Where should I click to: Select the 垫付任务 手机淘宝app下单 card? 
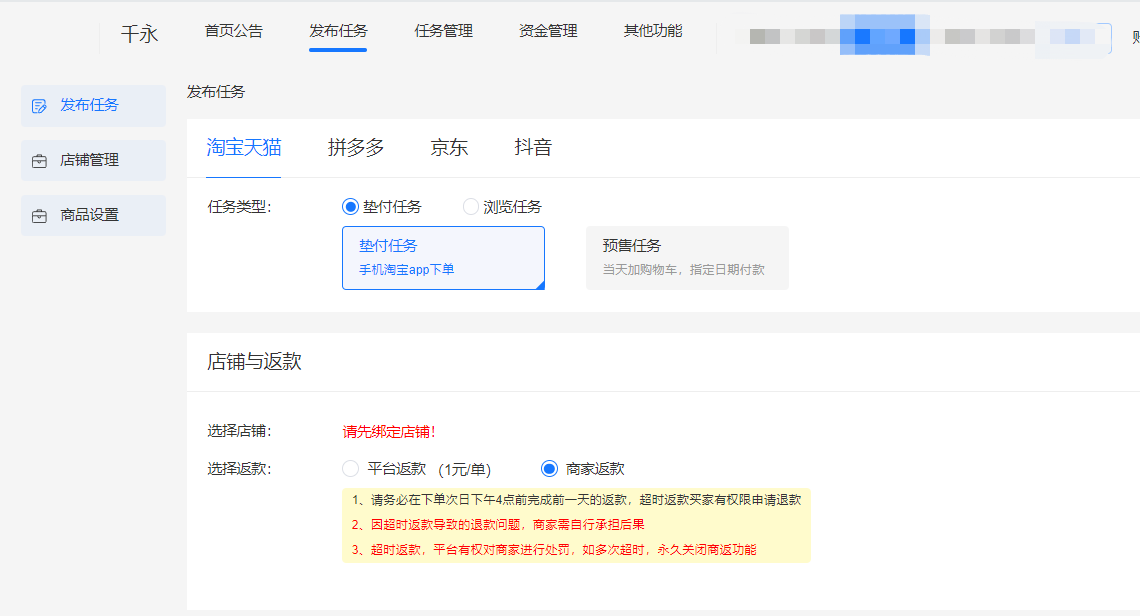(443, 258)
